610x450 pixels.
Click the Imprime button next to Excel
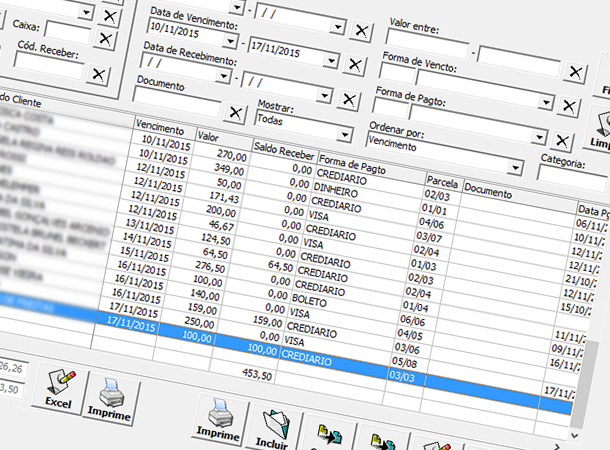pos(111,400)
